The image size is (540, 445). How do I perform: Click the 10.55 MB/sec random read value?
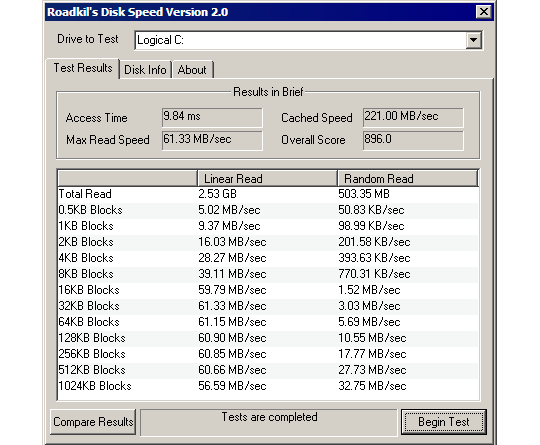(372, 338)
